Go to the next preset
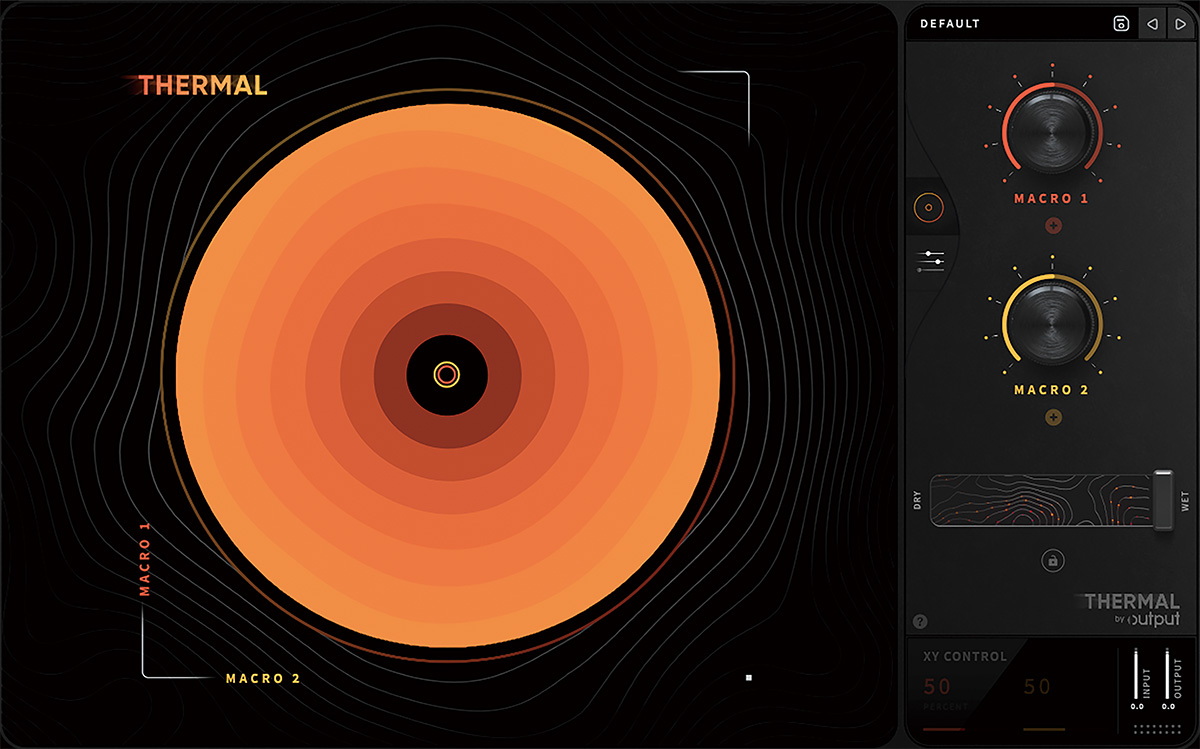 (1181, 24)
